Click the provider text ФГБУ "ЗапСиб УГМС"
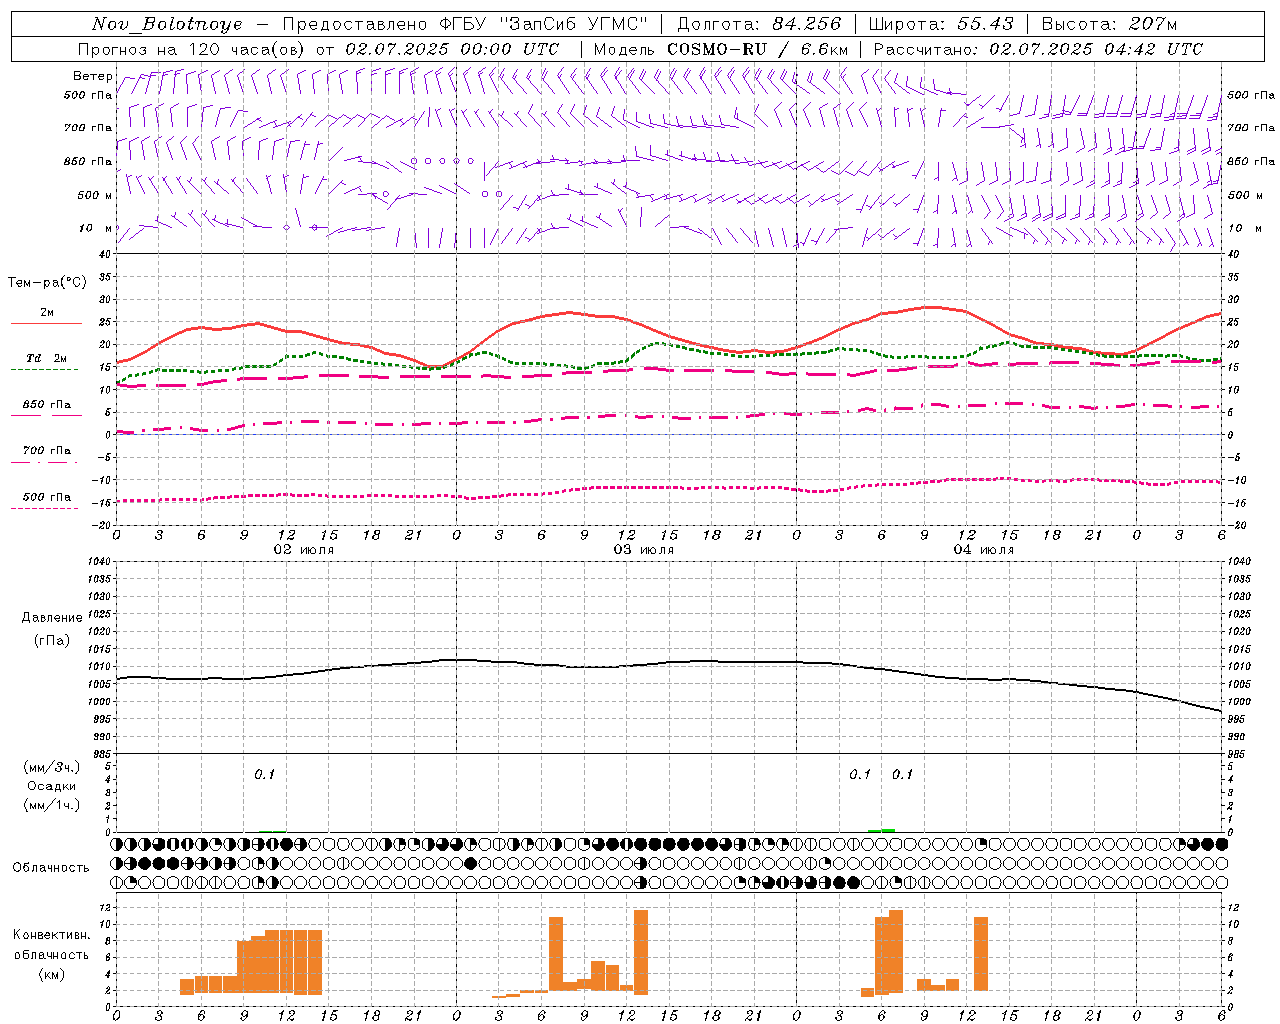The image size is (1280, 1024). click(543, 24)
